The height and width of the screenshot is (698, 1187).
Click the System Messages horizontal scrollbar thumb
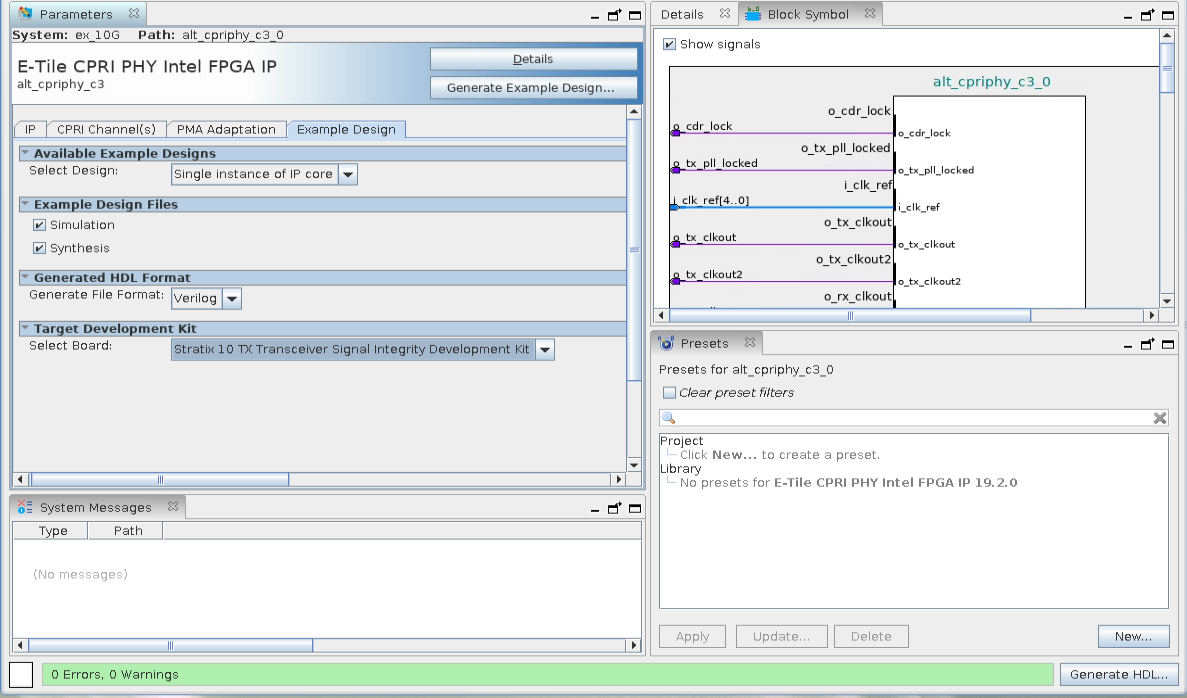pos(170,646)
